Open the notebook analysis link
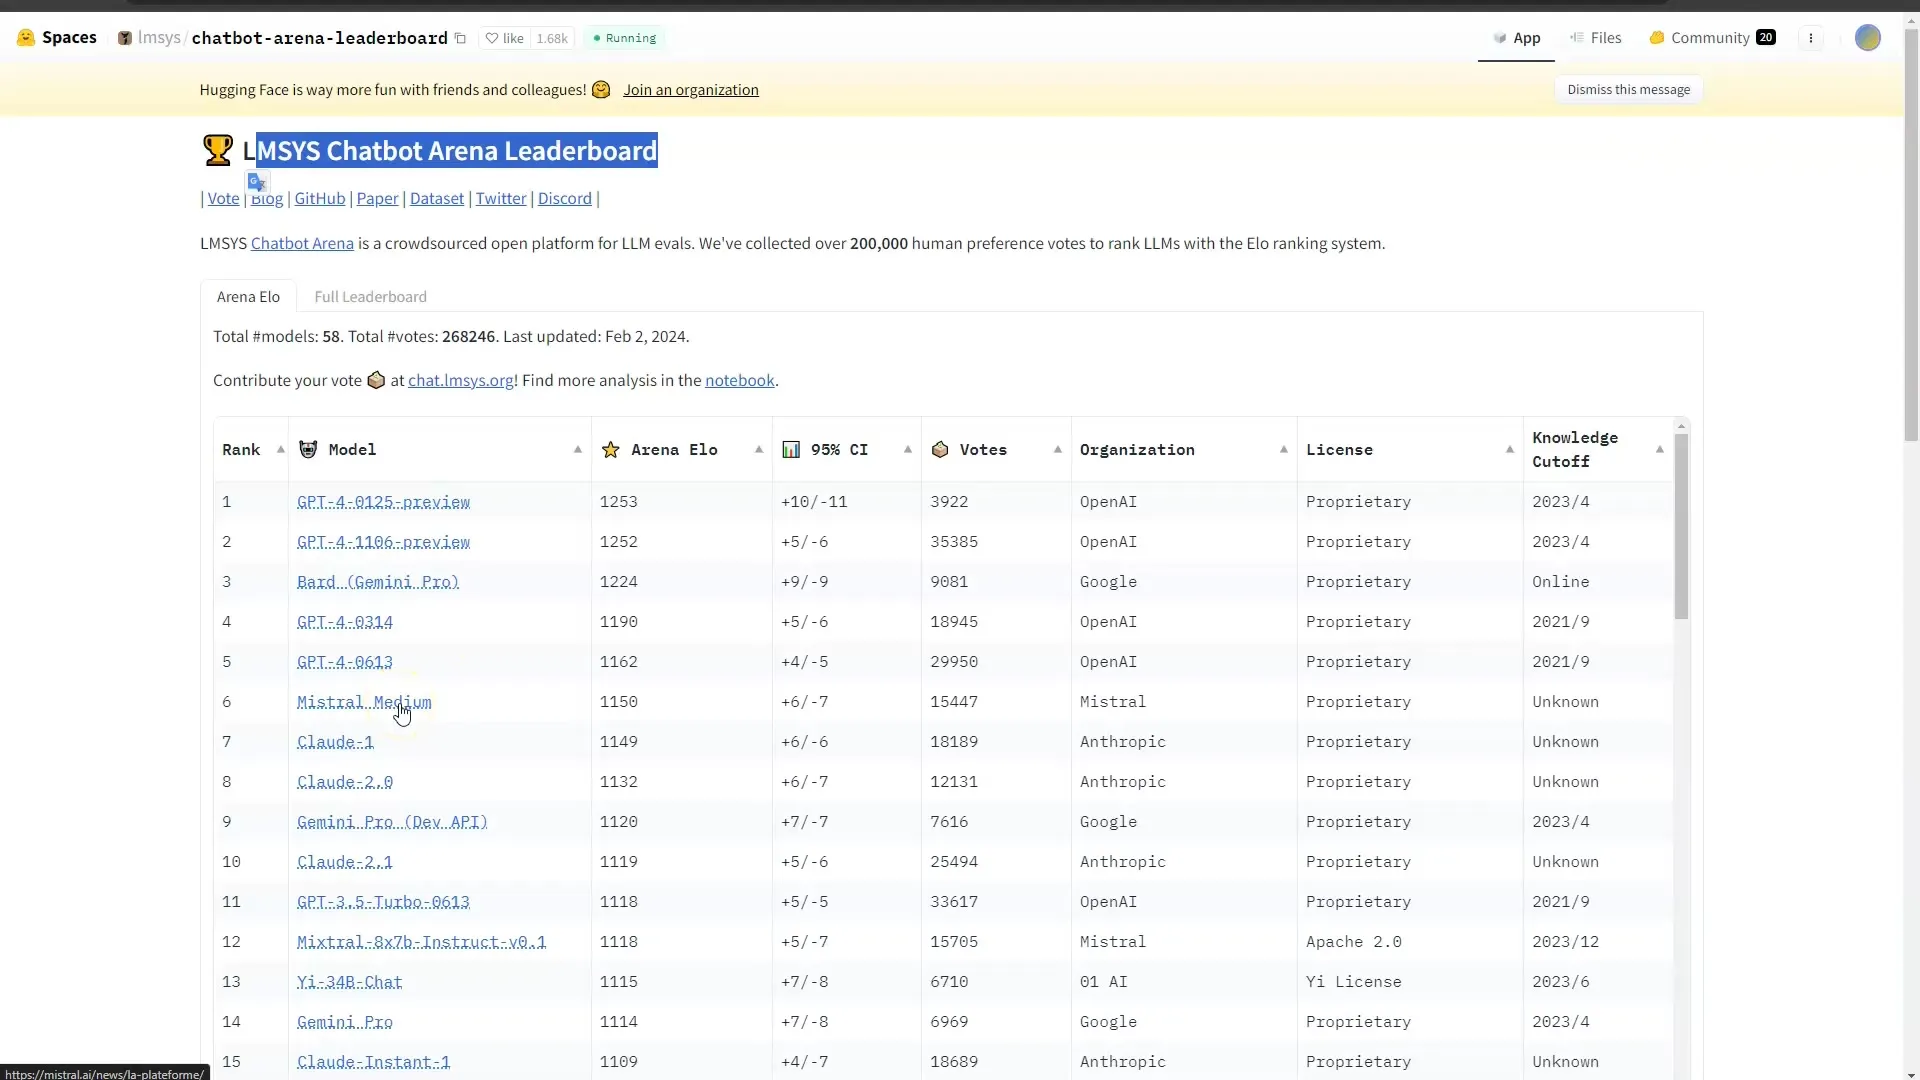 (x=738, y=380)
